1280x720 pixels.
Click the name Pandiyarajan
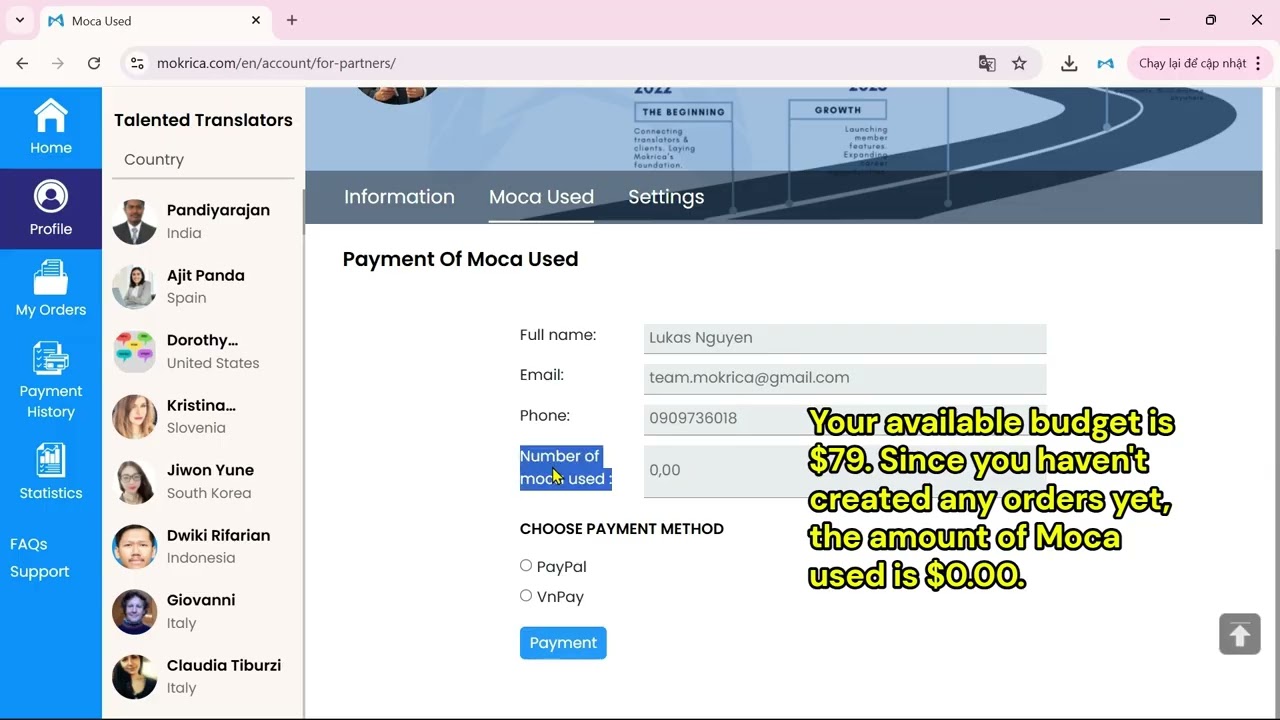click(x=218, y=210)
